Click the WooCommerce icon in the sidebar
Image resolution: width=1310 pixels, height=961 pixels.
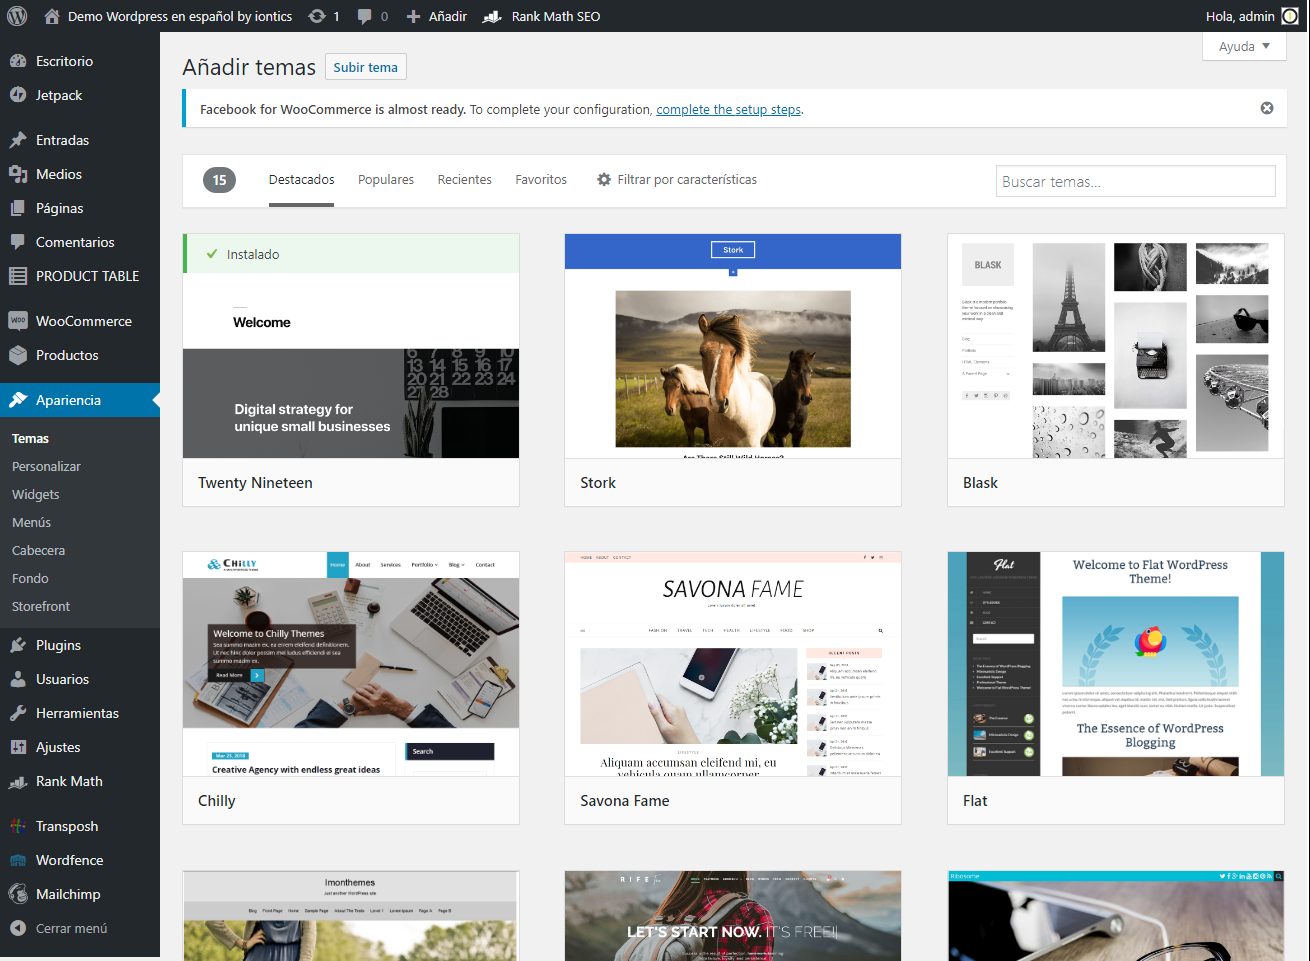click(x=18, y=321)
